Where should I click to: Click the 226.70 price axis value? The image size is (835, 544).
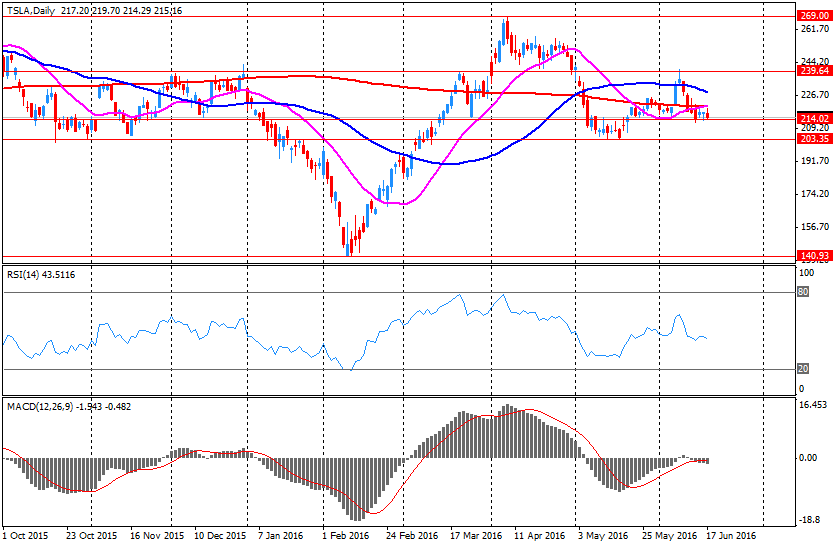(x=815, y=95)
